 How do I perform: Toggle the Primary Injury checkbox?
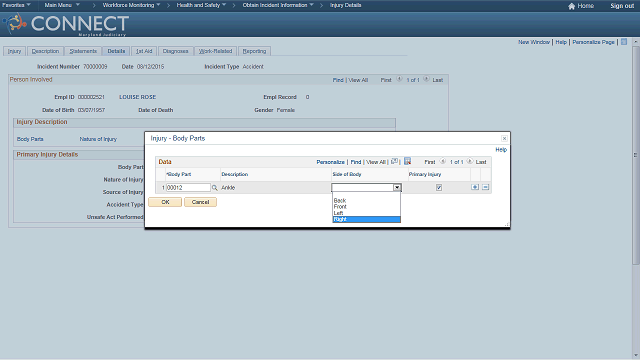[439, 188]
